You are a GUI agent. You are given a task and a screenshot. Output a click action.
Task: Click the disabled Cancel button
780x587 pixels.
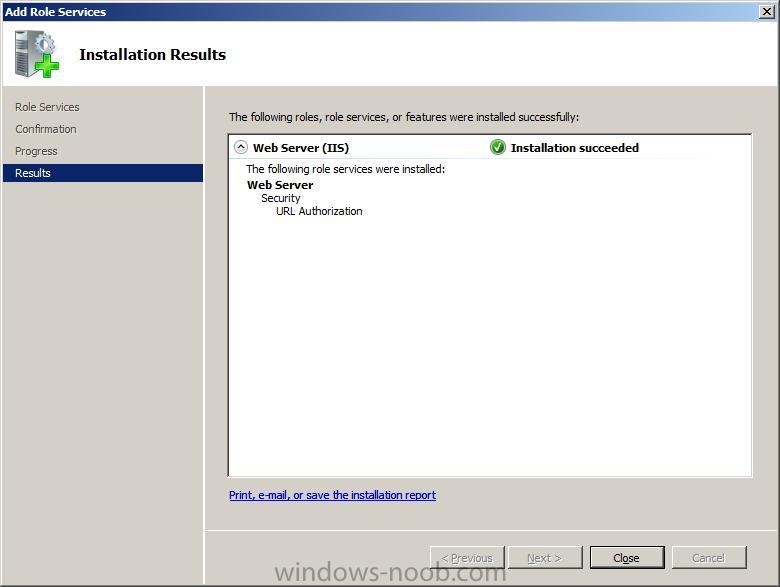pos(709,558)
